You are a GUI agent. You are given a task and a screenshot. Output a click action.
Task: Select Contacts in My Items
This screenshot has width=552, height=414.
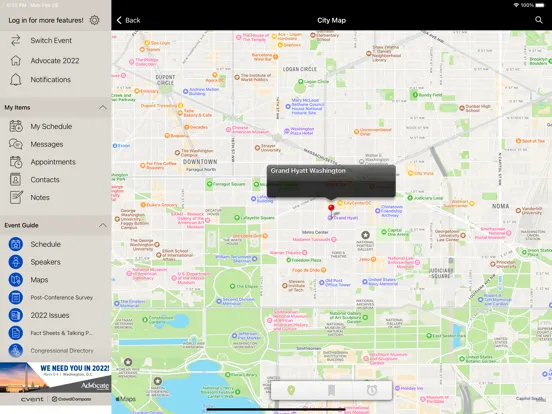point(56,180)
